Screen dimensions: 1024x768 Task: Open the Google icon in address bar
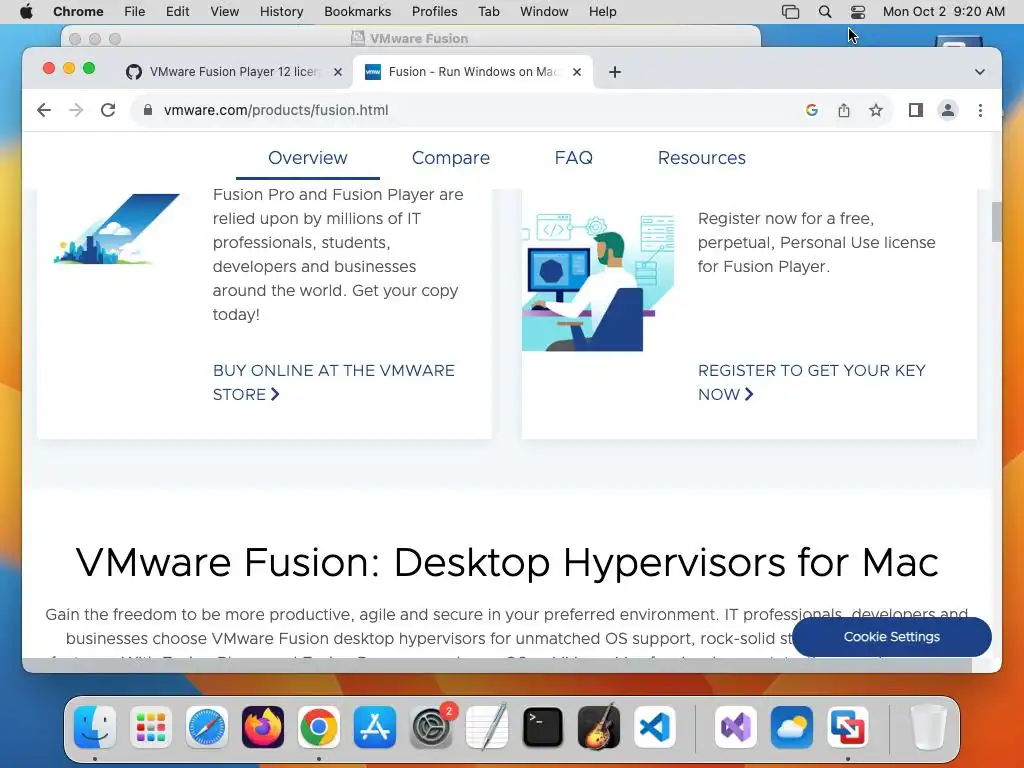812,110
